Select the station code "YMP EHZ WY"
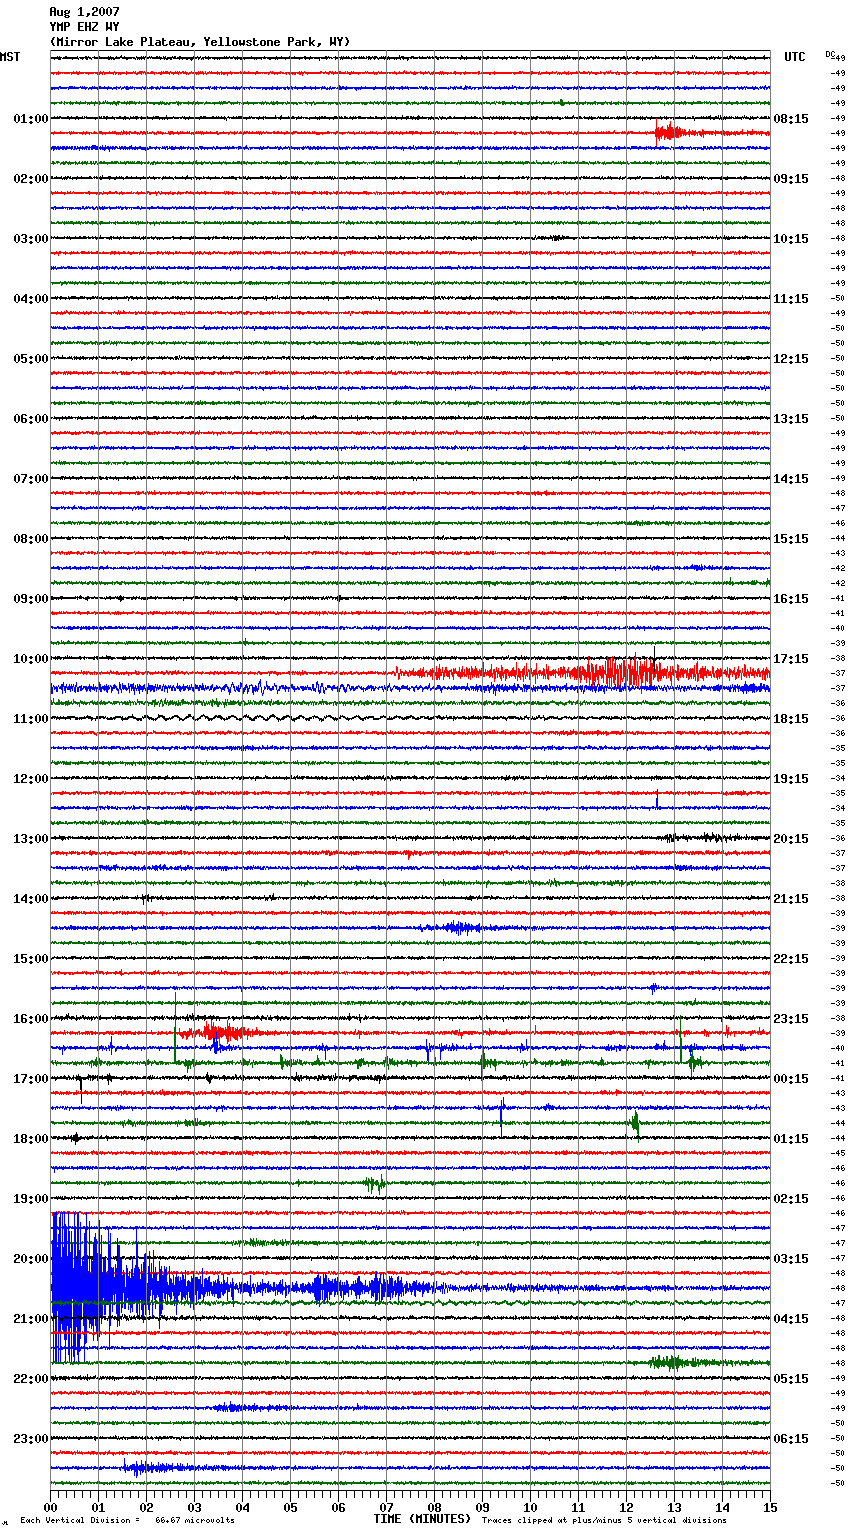Image resolution: width=850 pixels, height=1534 pixels. tap(84, 27)
